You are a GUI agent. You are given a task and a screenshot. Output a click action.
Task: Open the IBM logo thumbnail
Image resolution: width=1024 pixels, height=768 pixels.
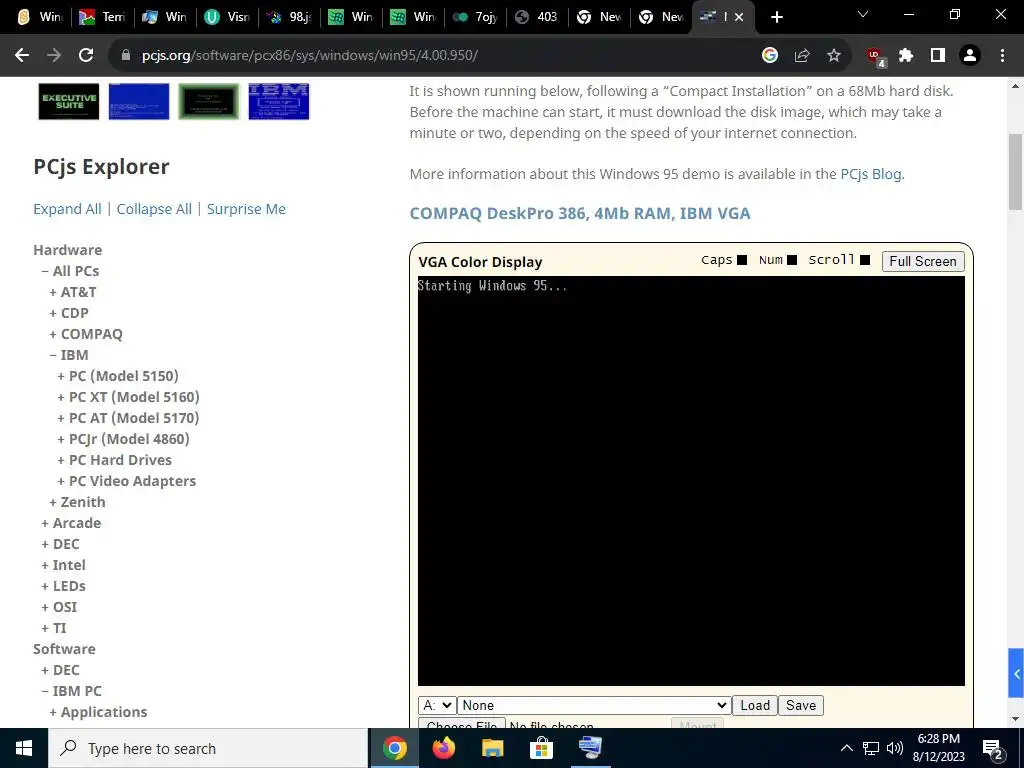(279, 101)
